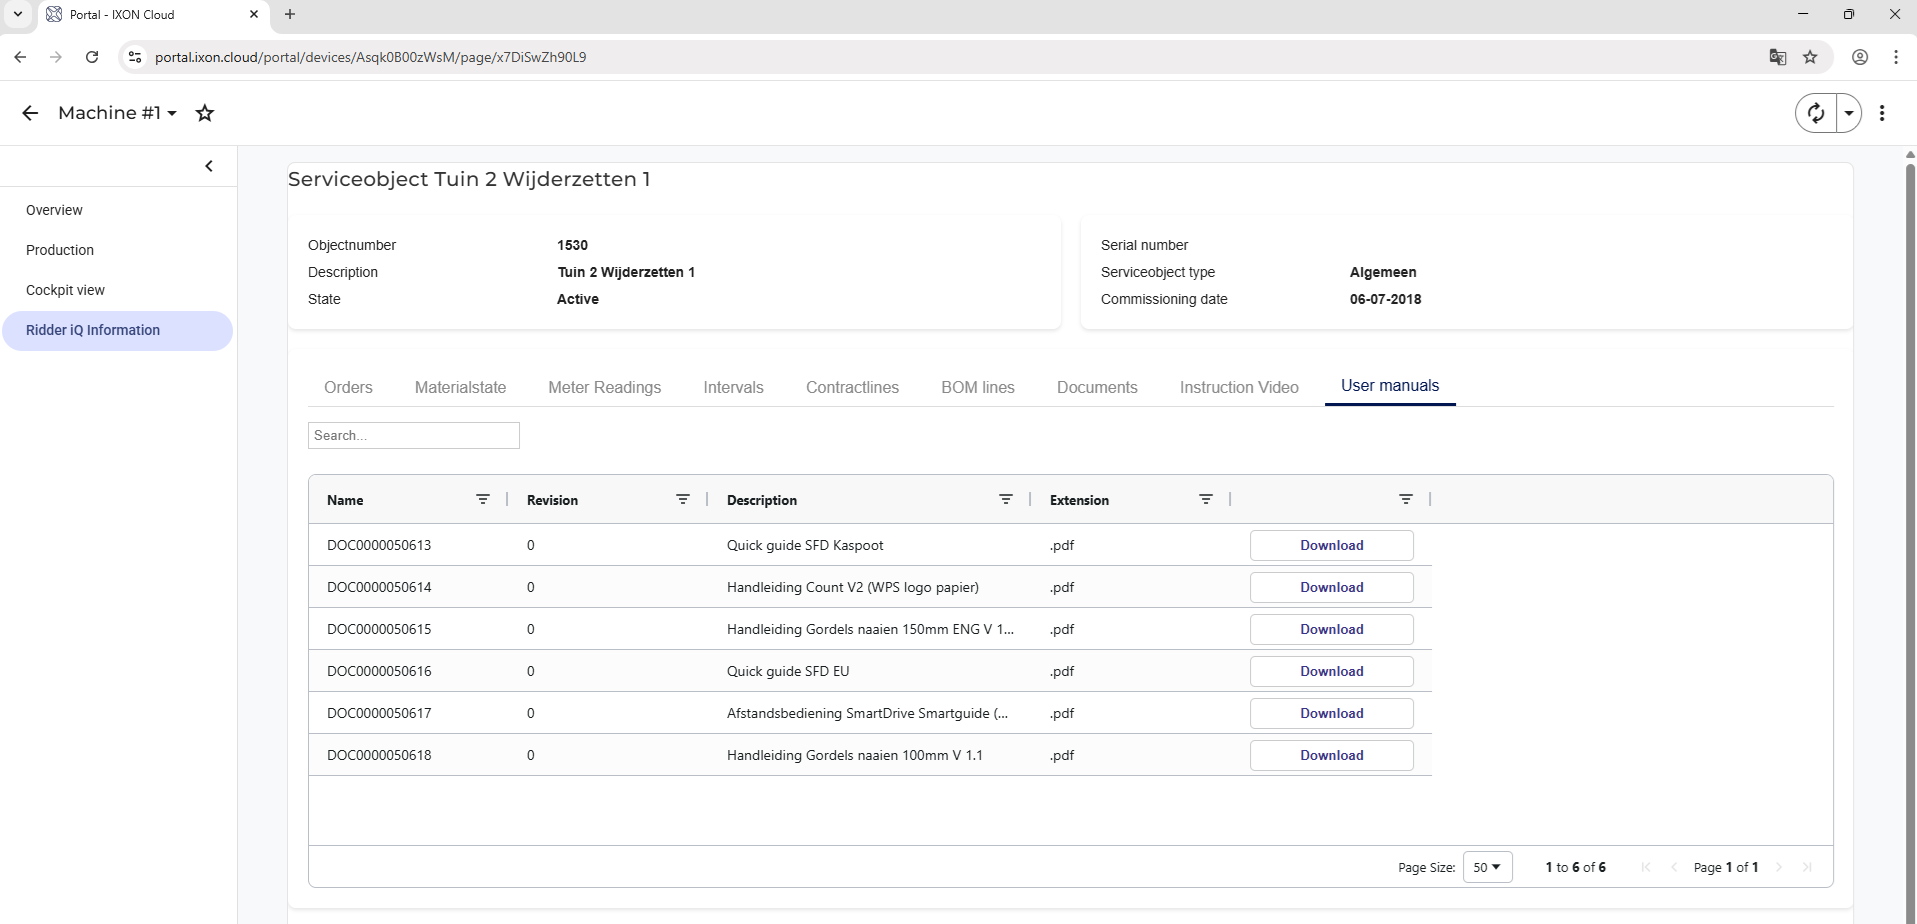Download the Quick guide SFD Kaspoot document
Viewport: 1917px width, 924px height.
click(x=1331, y=545)
